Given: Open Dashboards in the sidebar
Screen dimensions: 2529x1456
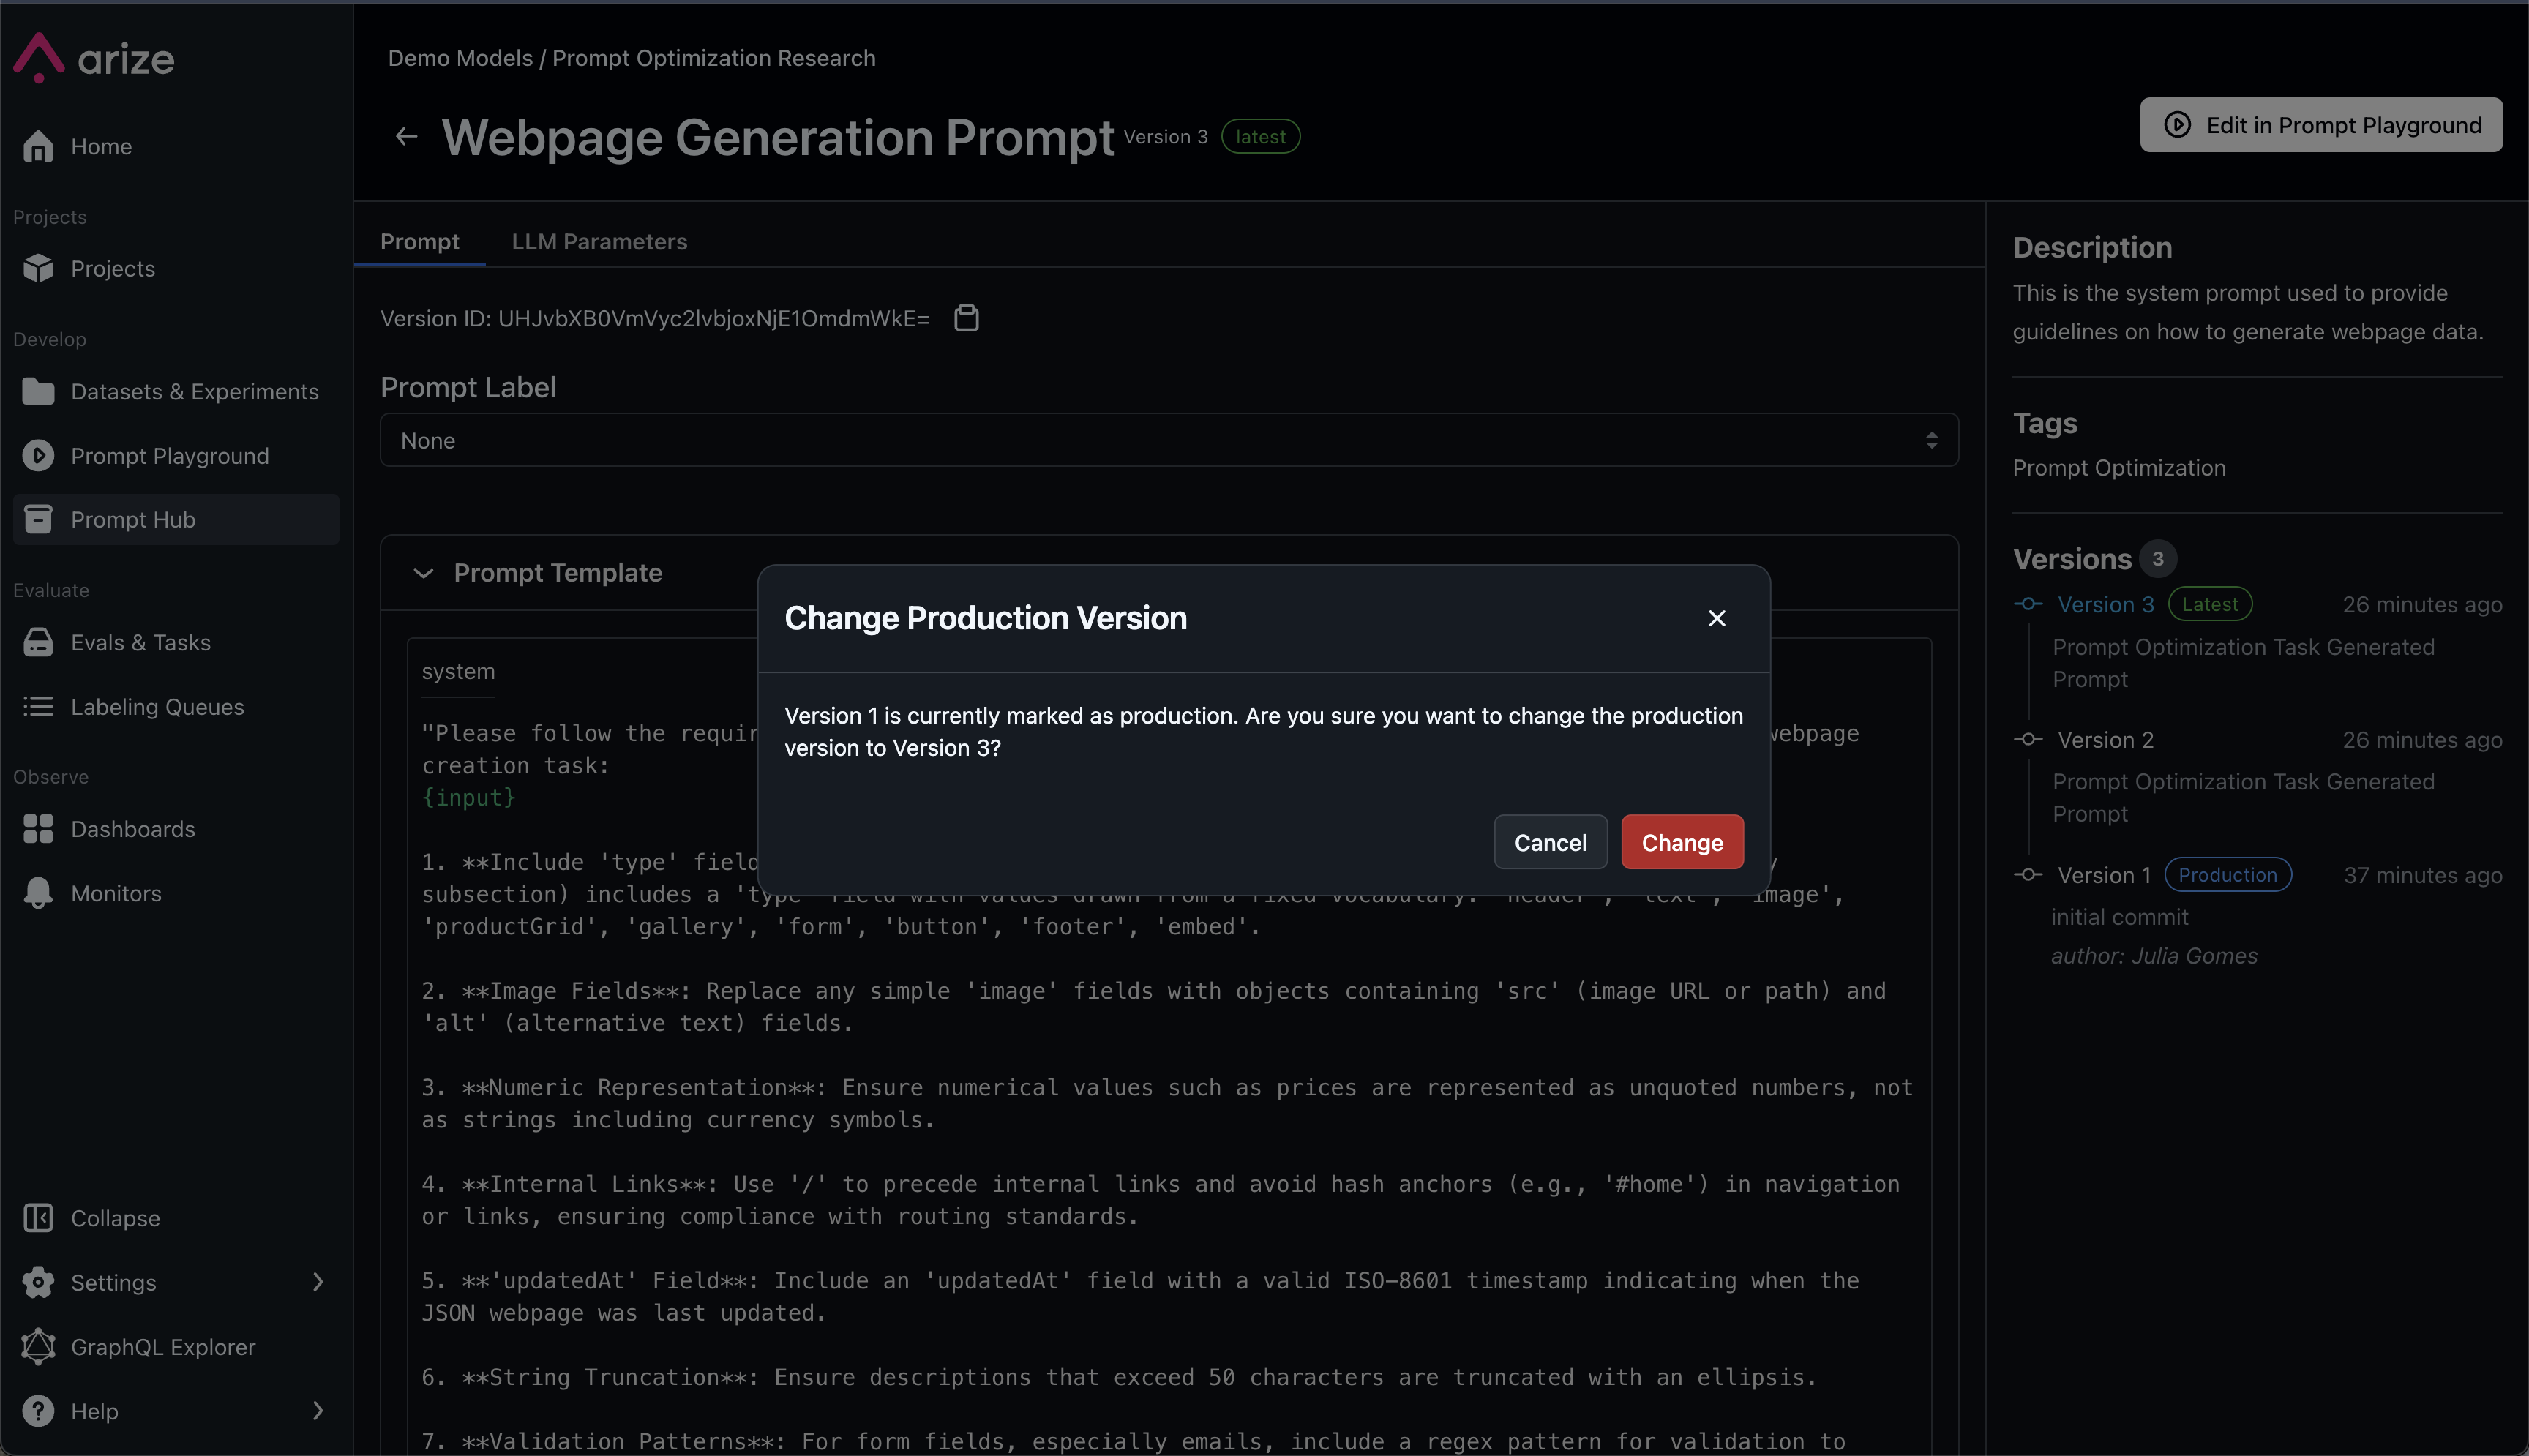Looking at the screenshot, I should point(176,829).
